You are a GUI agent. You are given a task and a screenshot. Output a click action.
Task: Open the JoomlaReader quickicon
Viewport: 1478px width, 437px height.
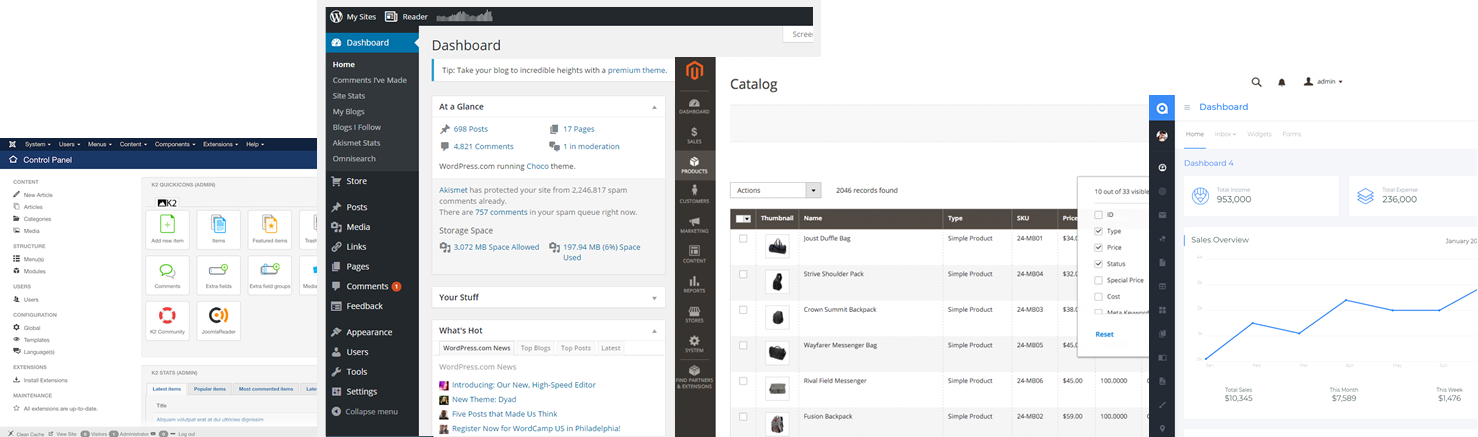[x=218, y=320]
